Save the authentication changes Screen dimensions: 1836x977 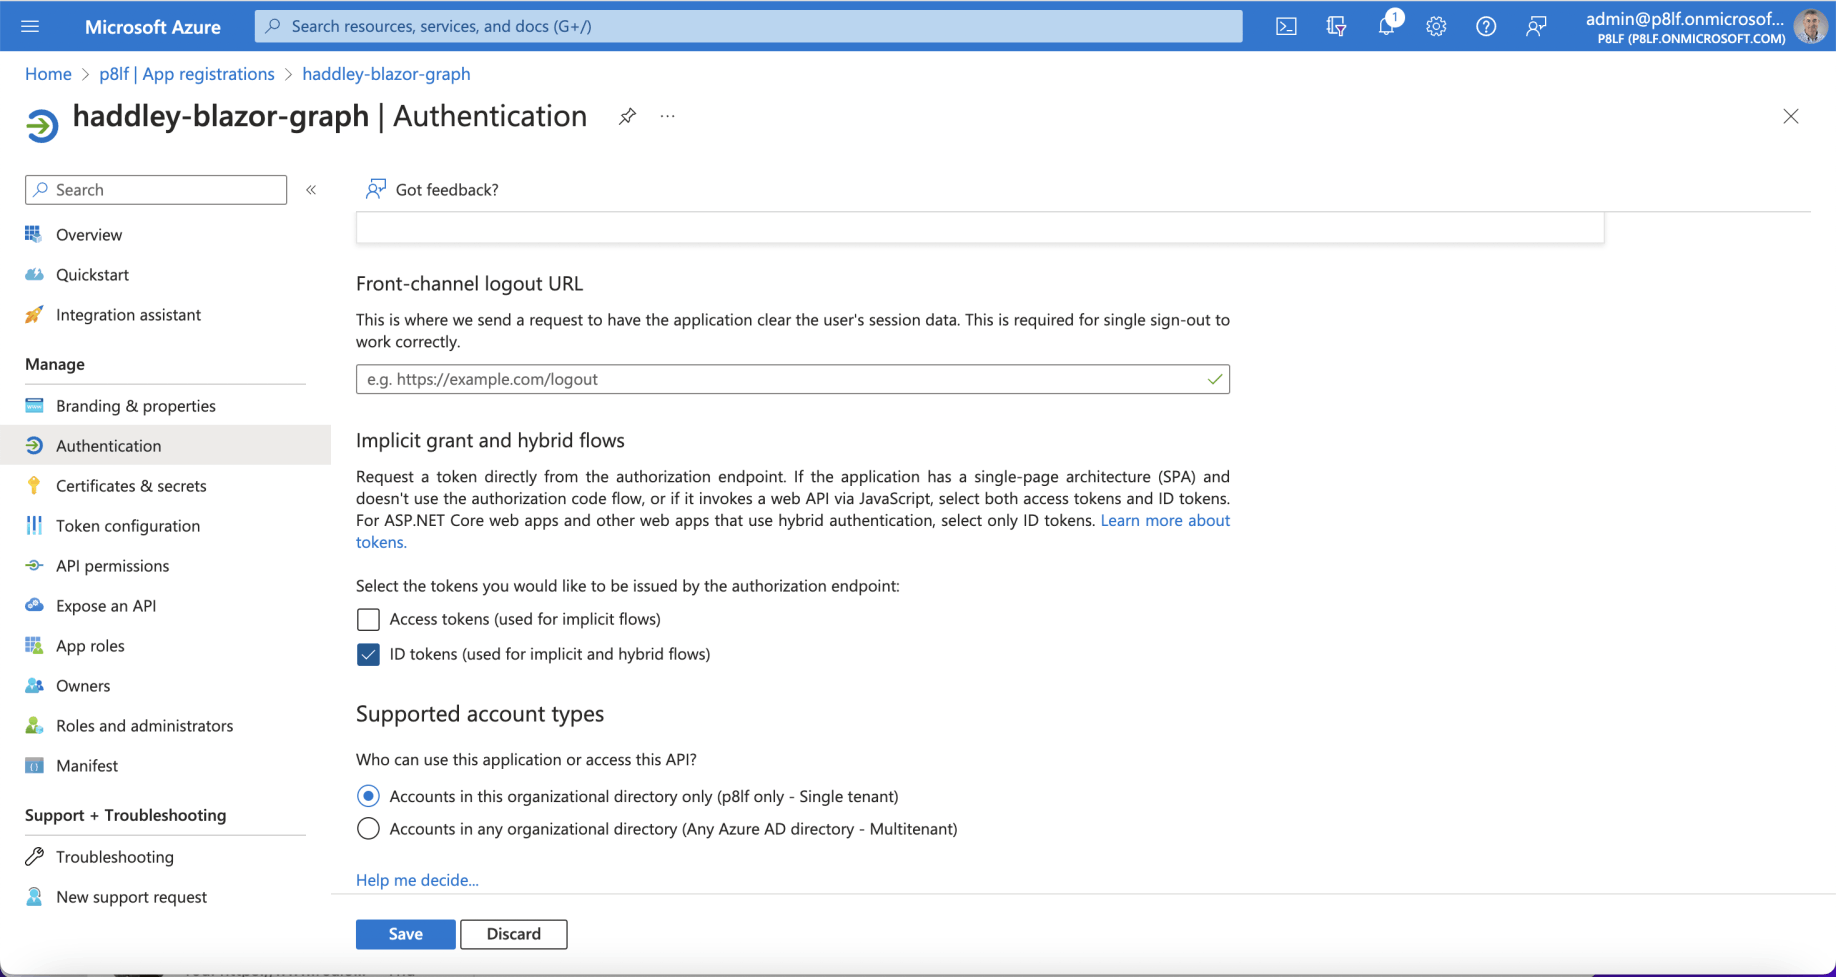coord(405,934)
